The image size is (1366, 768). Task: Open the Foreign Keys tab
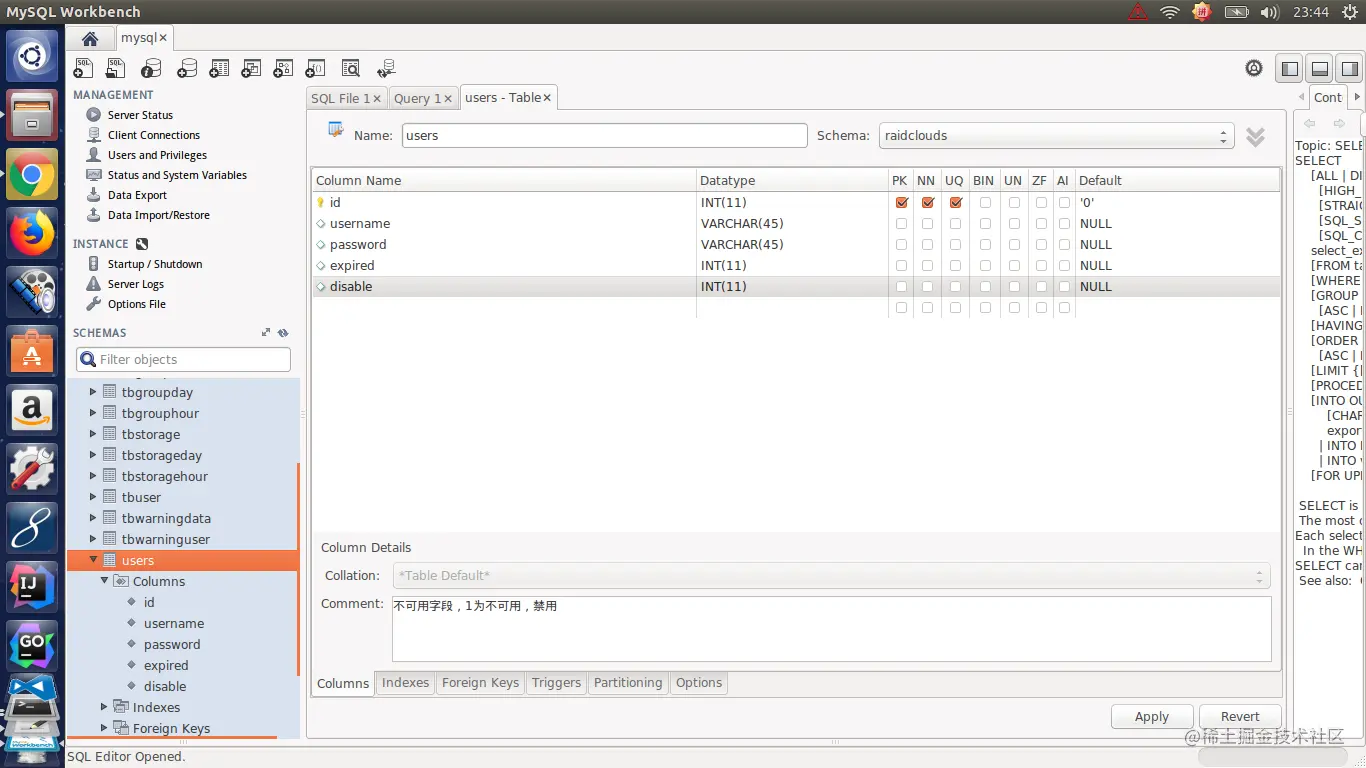[x=480, y=683]
